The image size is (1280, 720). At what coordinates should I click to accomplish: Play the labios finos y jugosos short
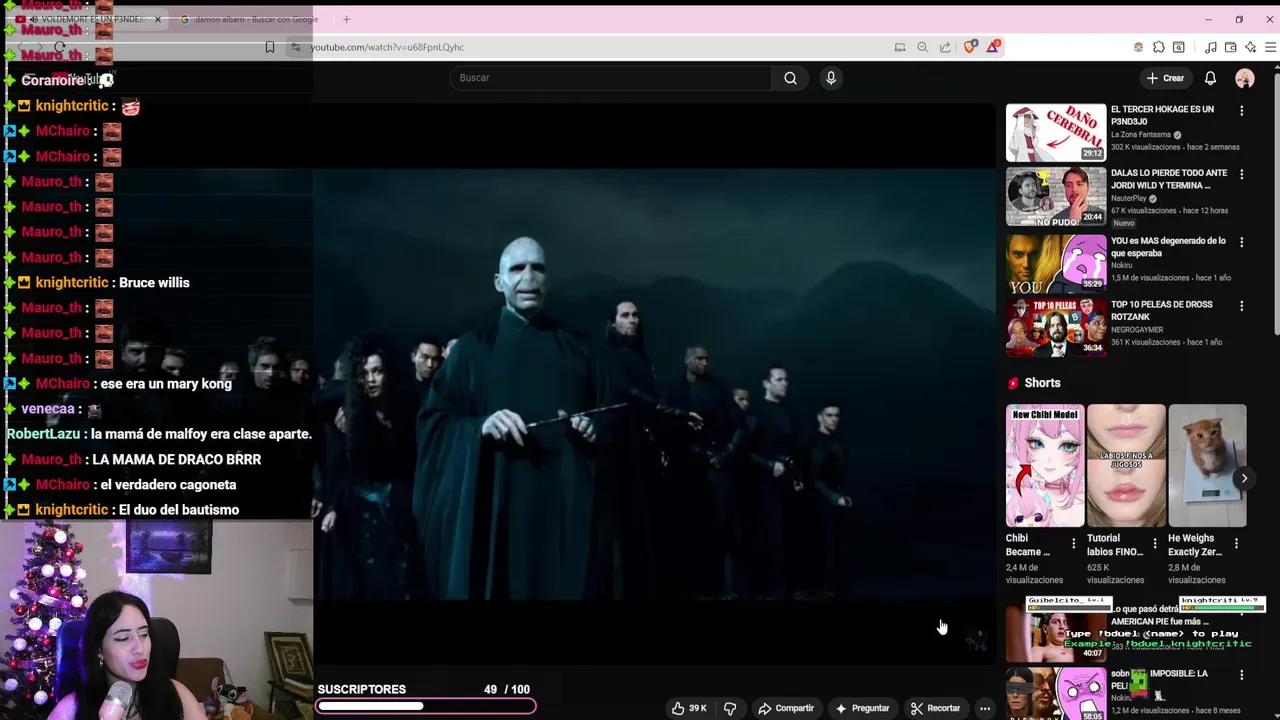tap(1126, 465)
